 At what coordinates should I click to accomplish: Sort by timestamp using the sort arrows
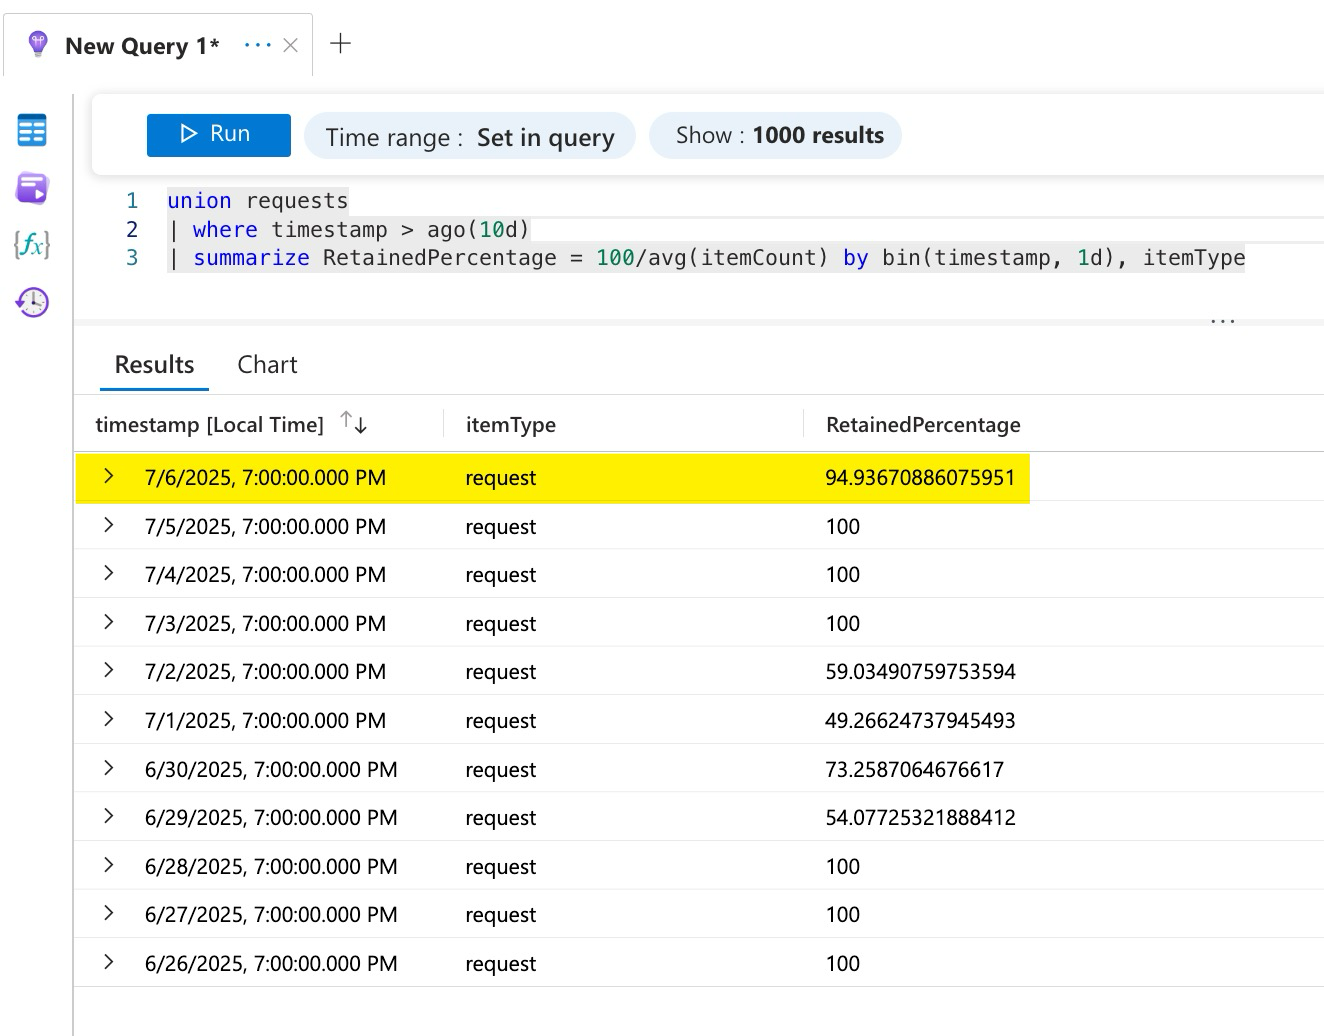353,423
